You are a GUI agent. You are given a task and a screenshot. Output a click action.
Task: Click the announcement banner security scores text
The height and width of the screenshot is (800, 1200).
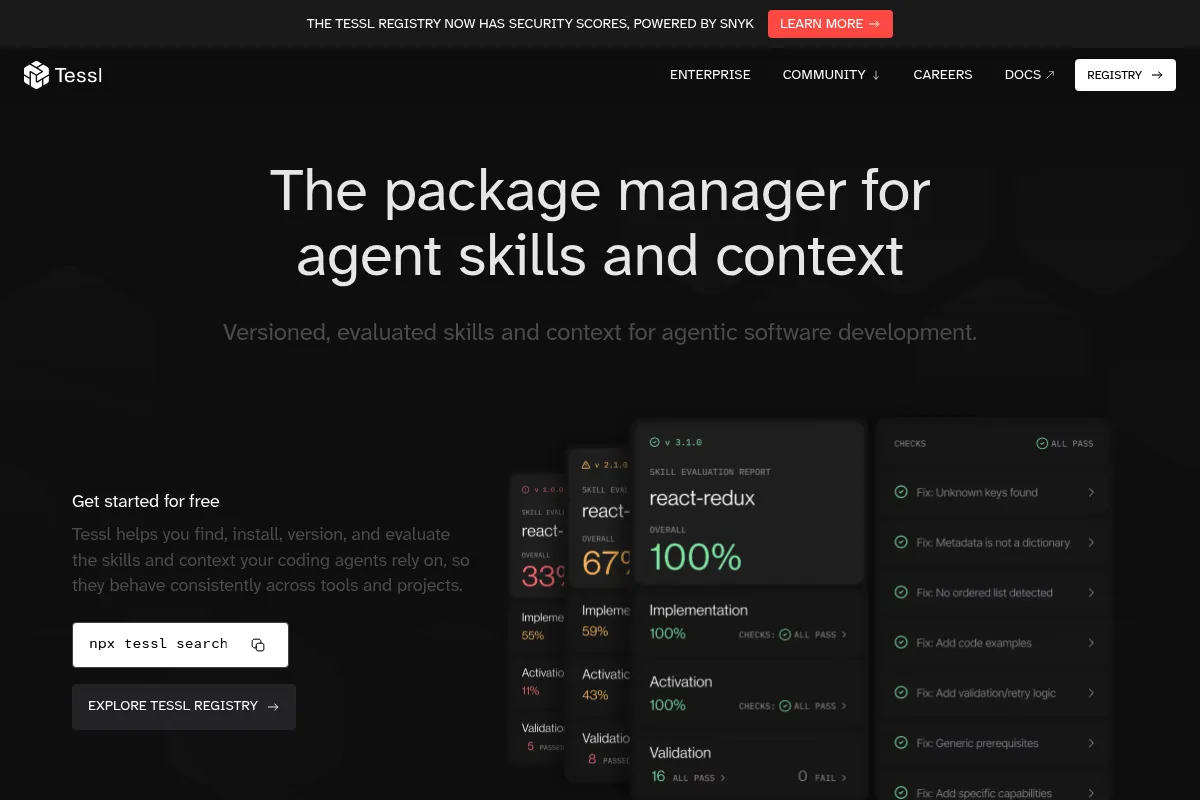(x=530, y=24)
